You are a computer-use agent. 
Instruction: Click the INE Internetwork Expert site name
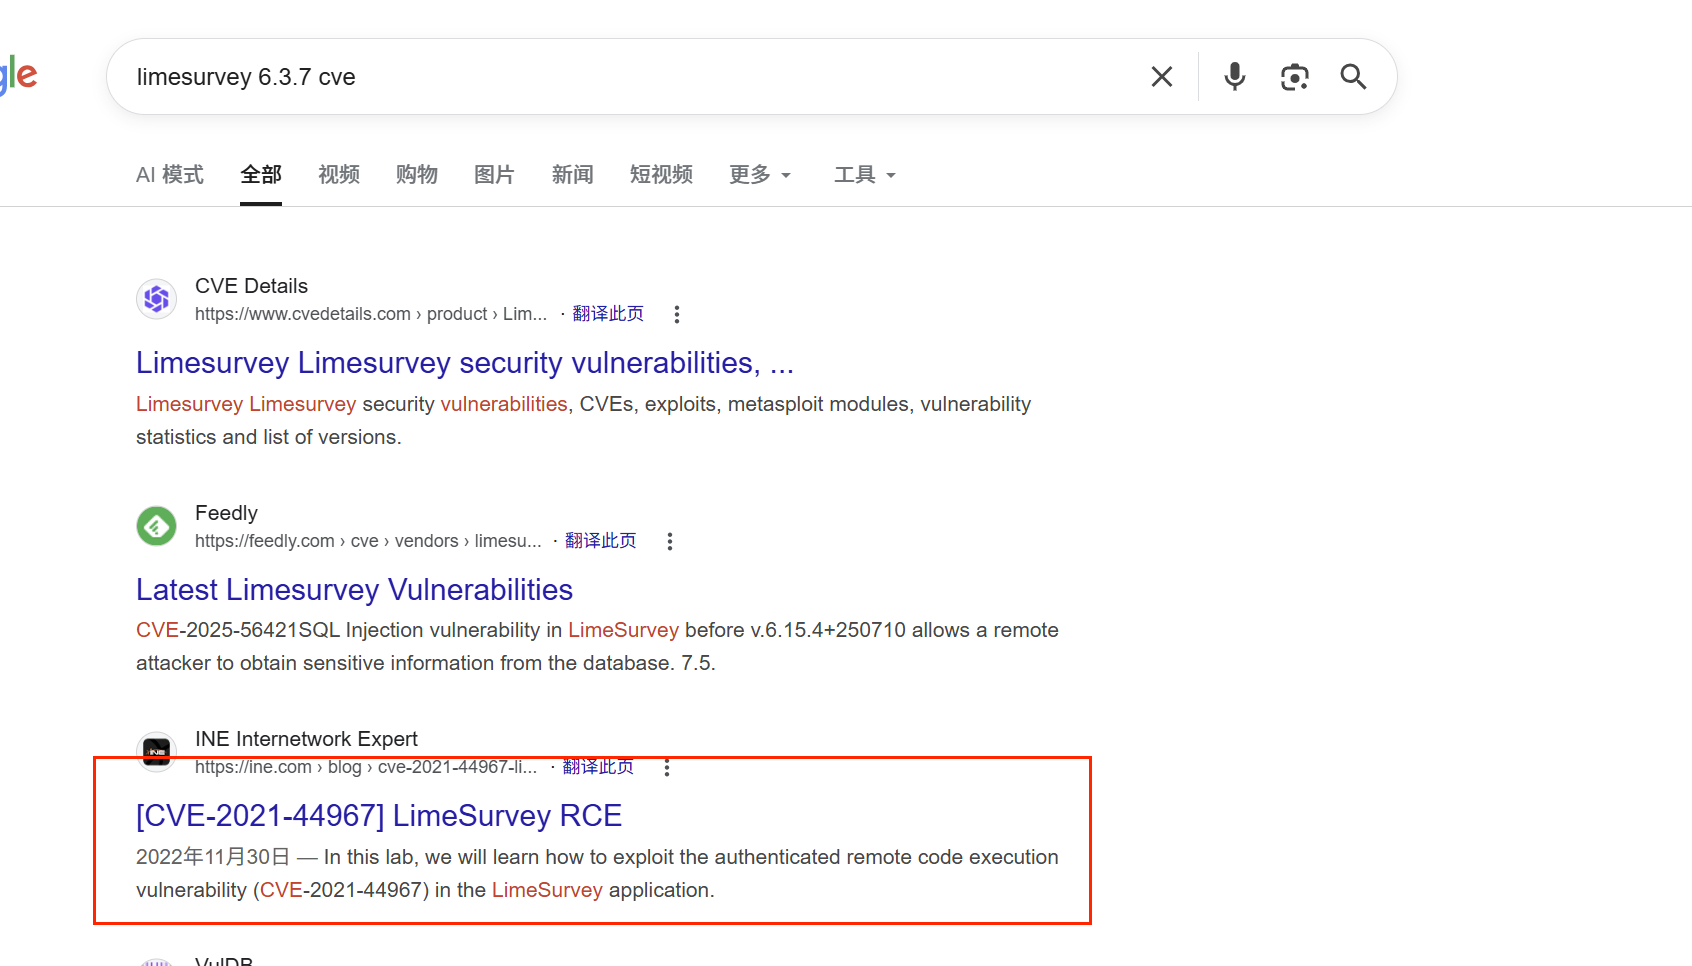coord(306,739)
